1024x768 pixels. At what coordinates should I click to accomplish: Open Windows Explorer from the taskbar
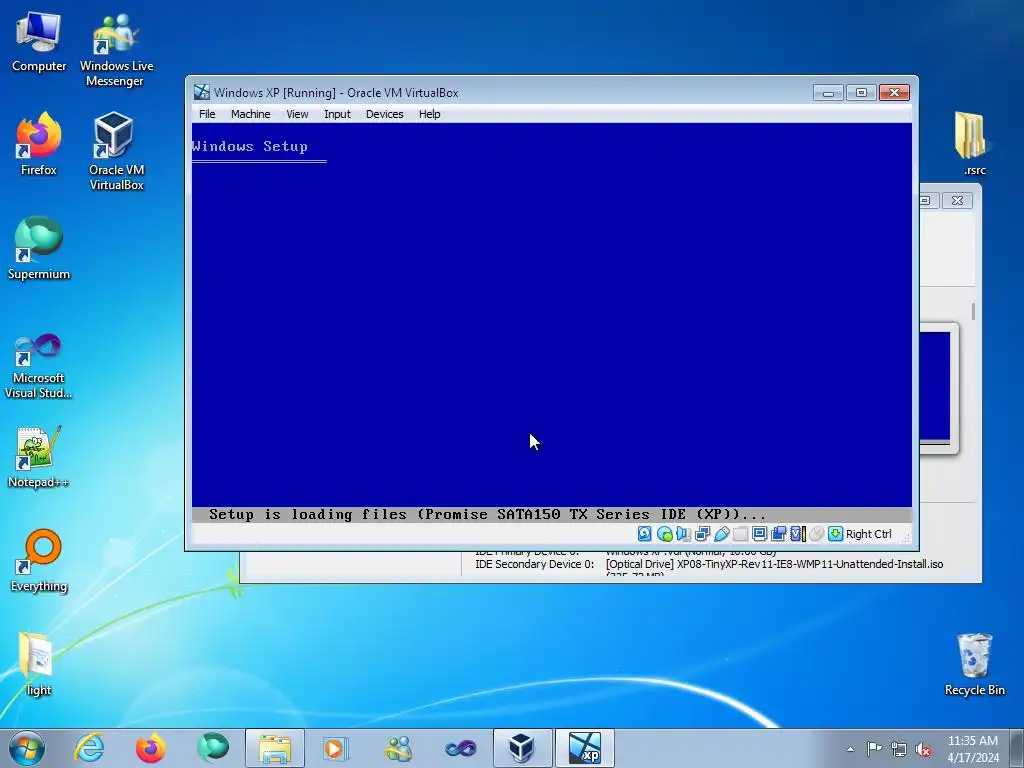[275, 748]
